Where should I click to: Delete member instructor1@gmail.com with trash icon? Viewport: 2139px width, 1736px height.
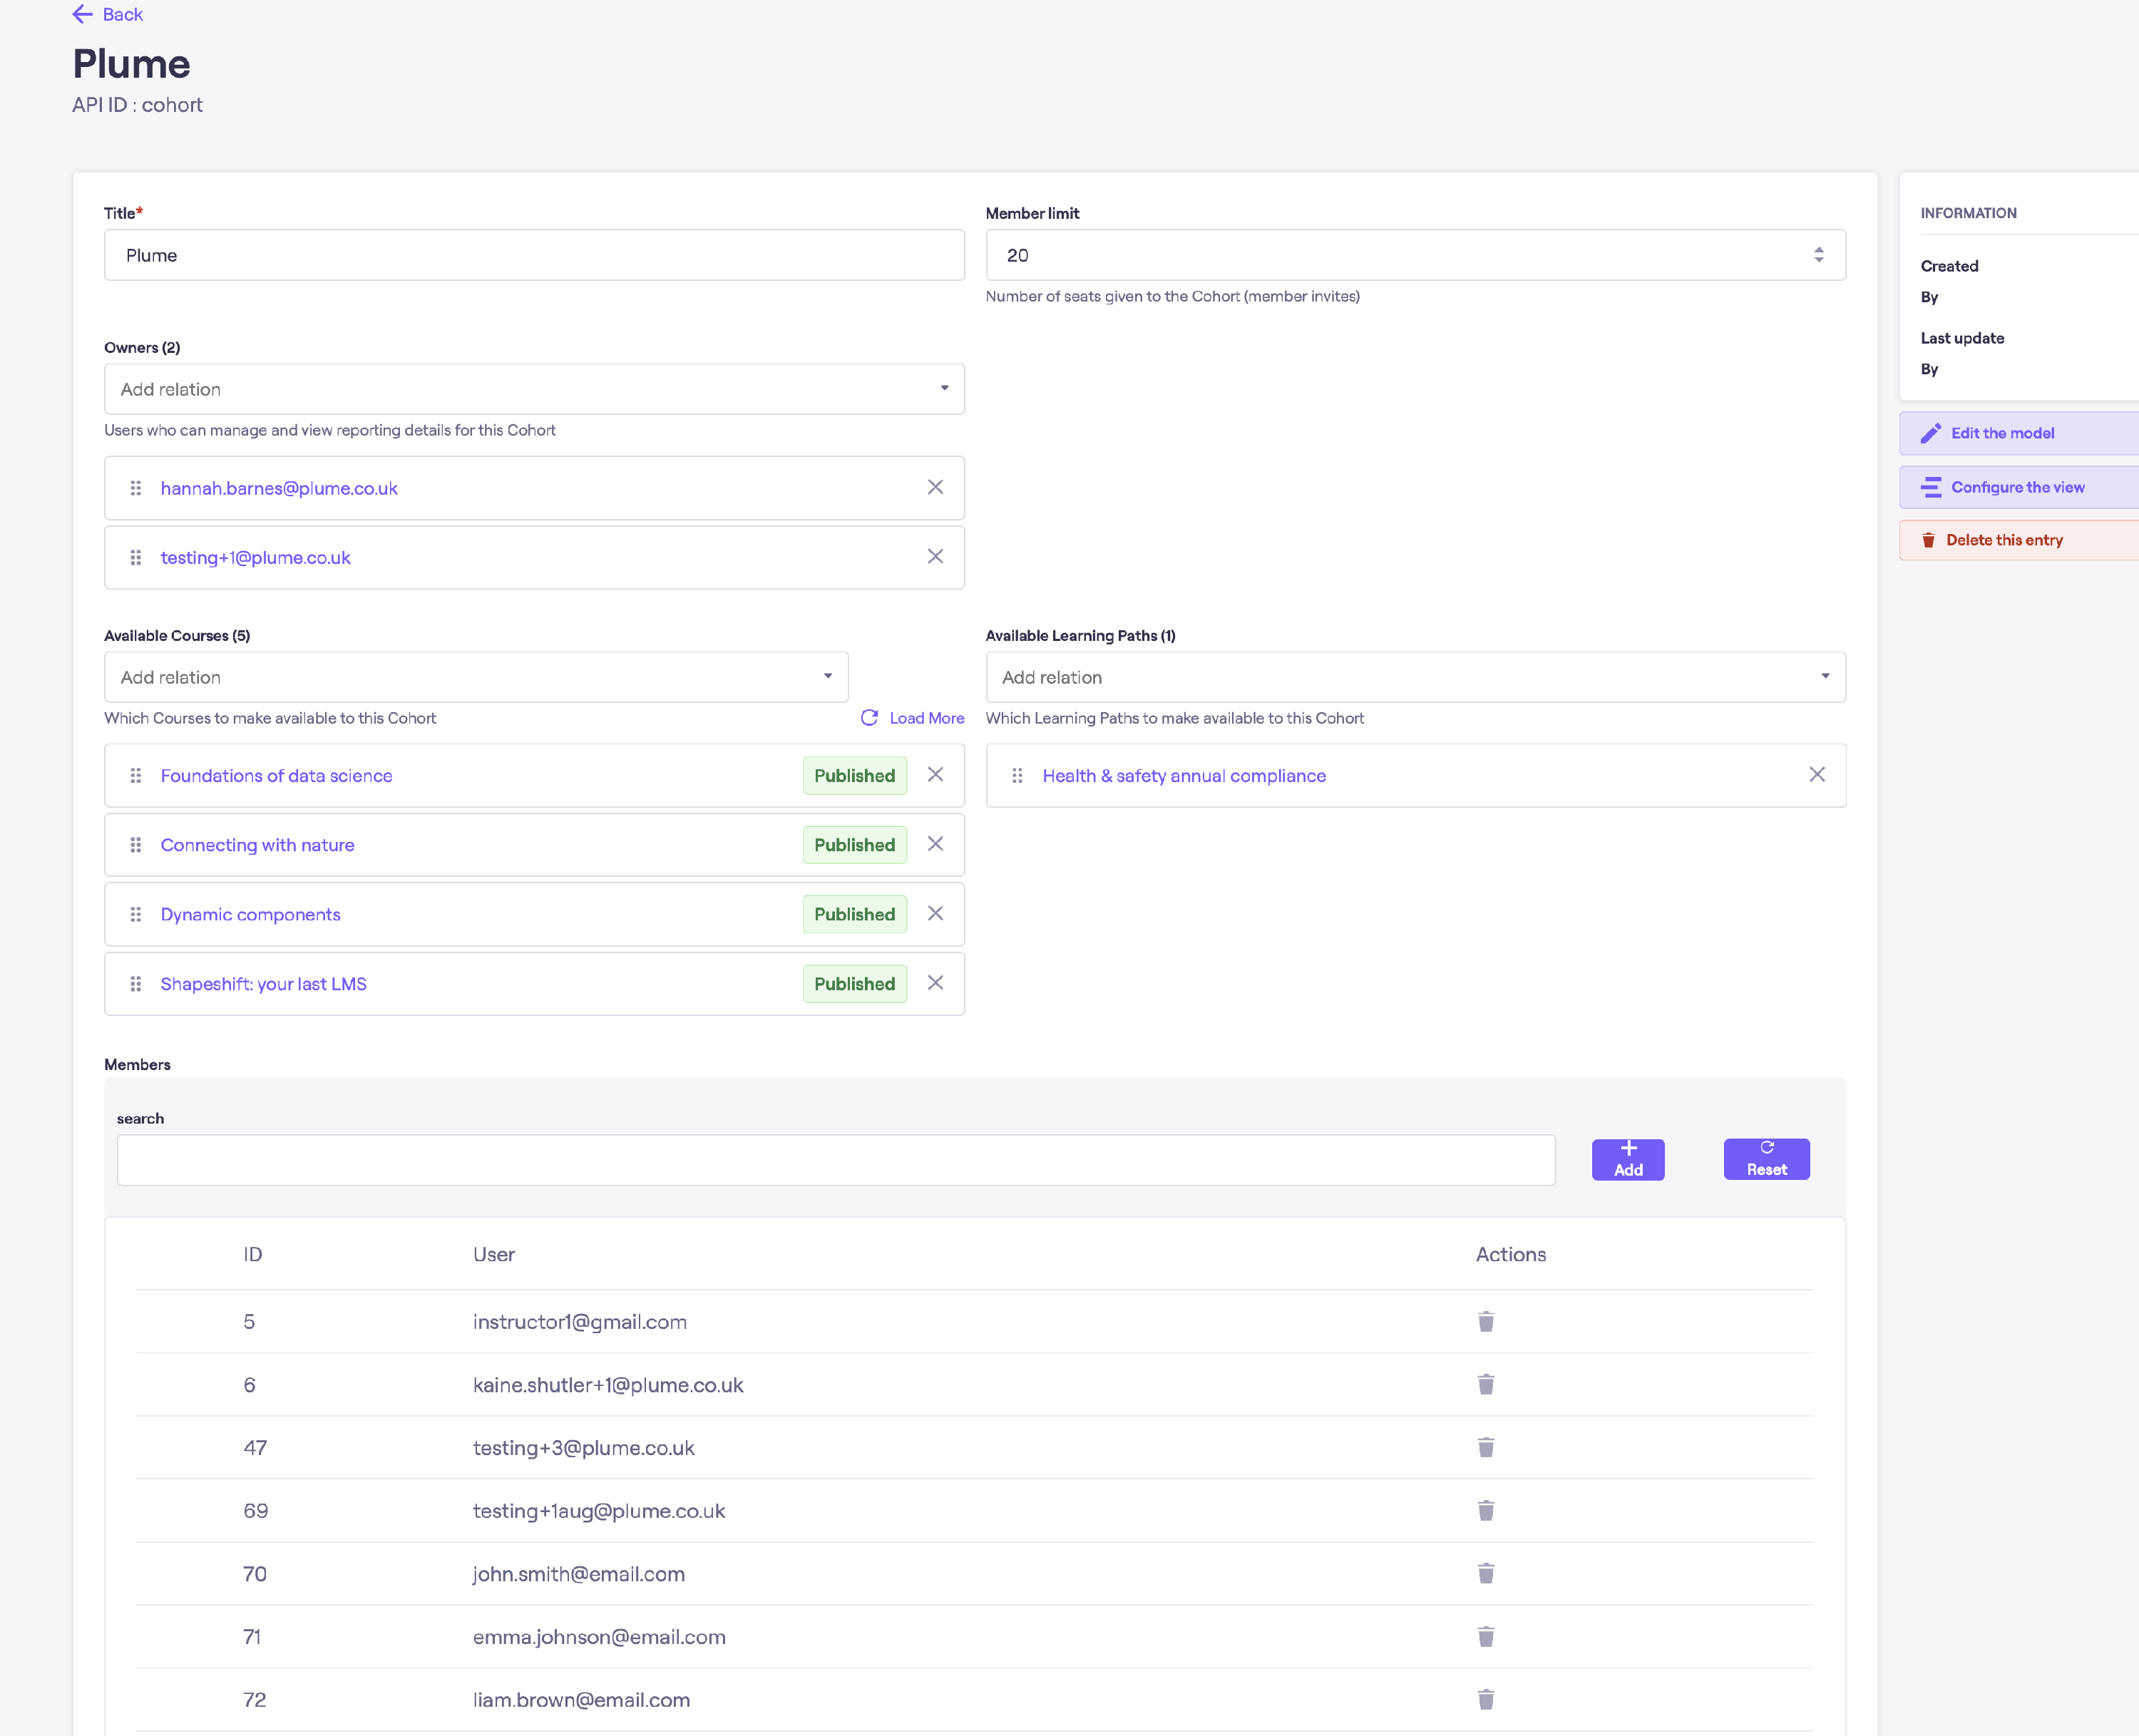[x=1486, y=1322]
